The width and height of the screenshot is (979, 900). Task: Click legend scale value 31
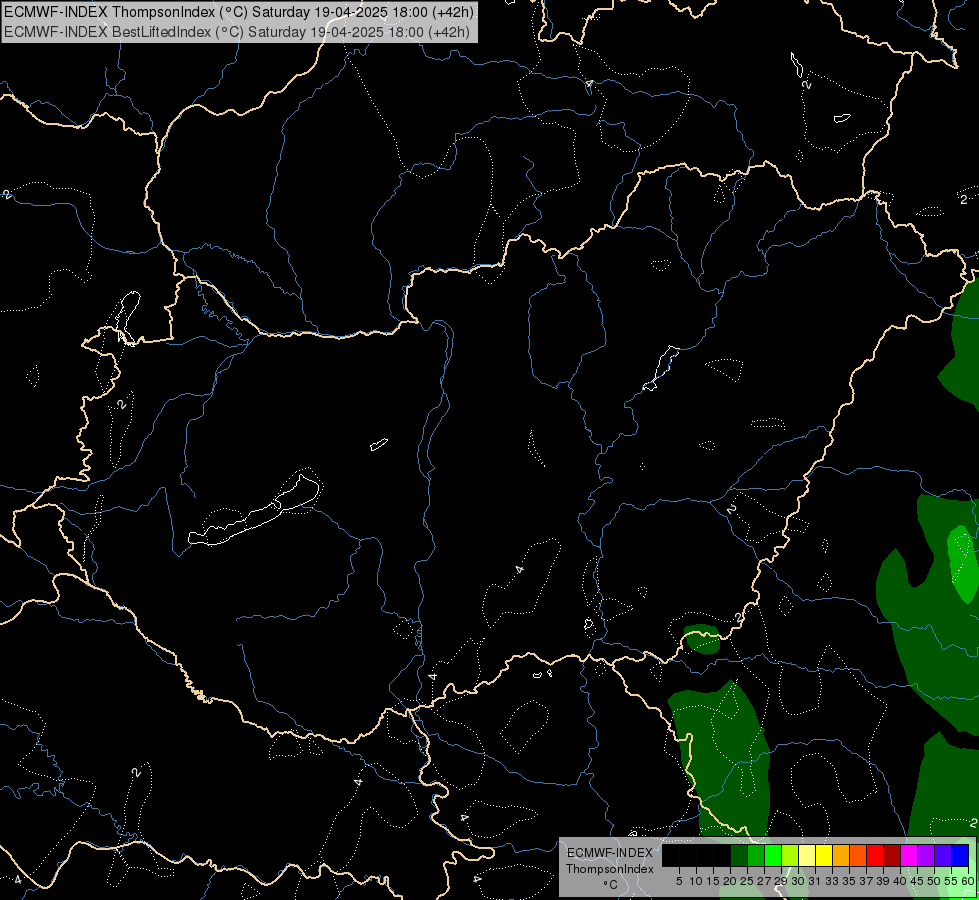click(x=815, y=881)
